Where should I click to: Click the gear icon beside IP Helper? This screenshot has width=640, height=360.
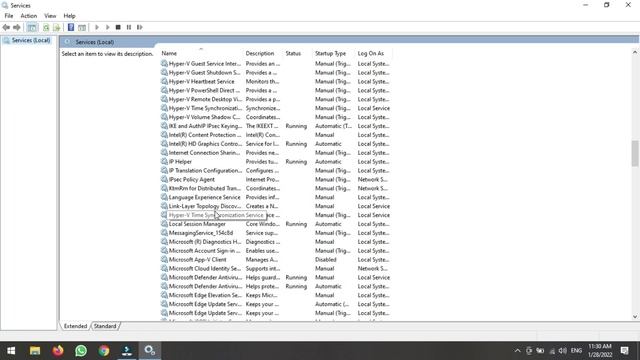point(164,162)
